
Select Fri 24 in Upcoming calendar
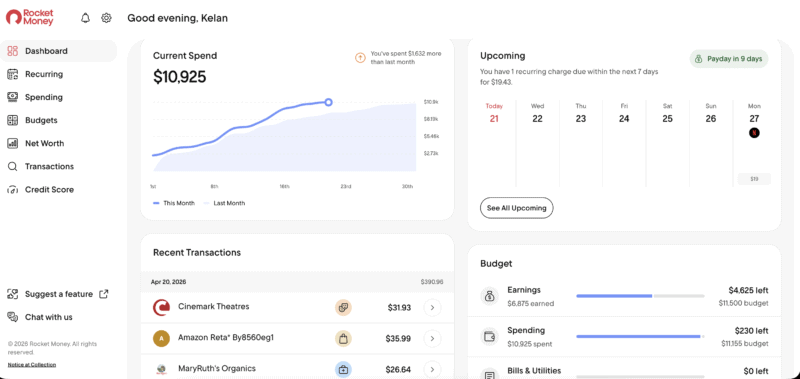tap(624, 113)
